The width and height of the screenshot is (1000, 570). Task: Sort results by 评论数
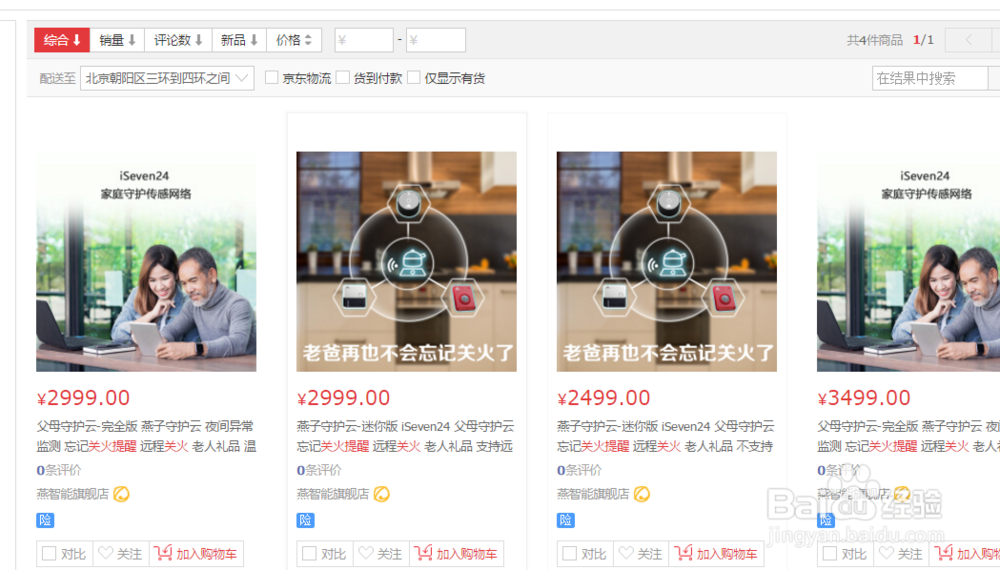(178, 40)
